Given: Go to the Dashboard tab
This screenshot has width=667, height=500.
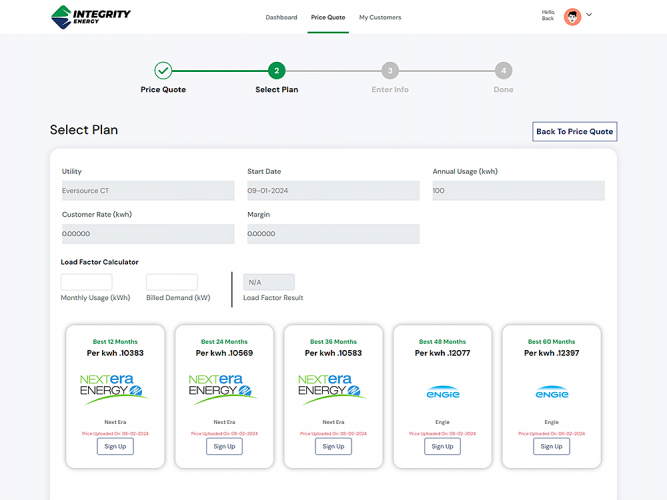Looking at the screenshot, I should pos(281,17).
